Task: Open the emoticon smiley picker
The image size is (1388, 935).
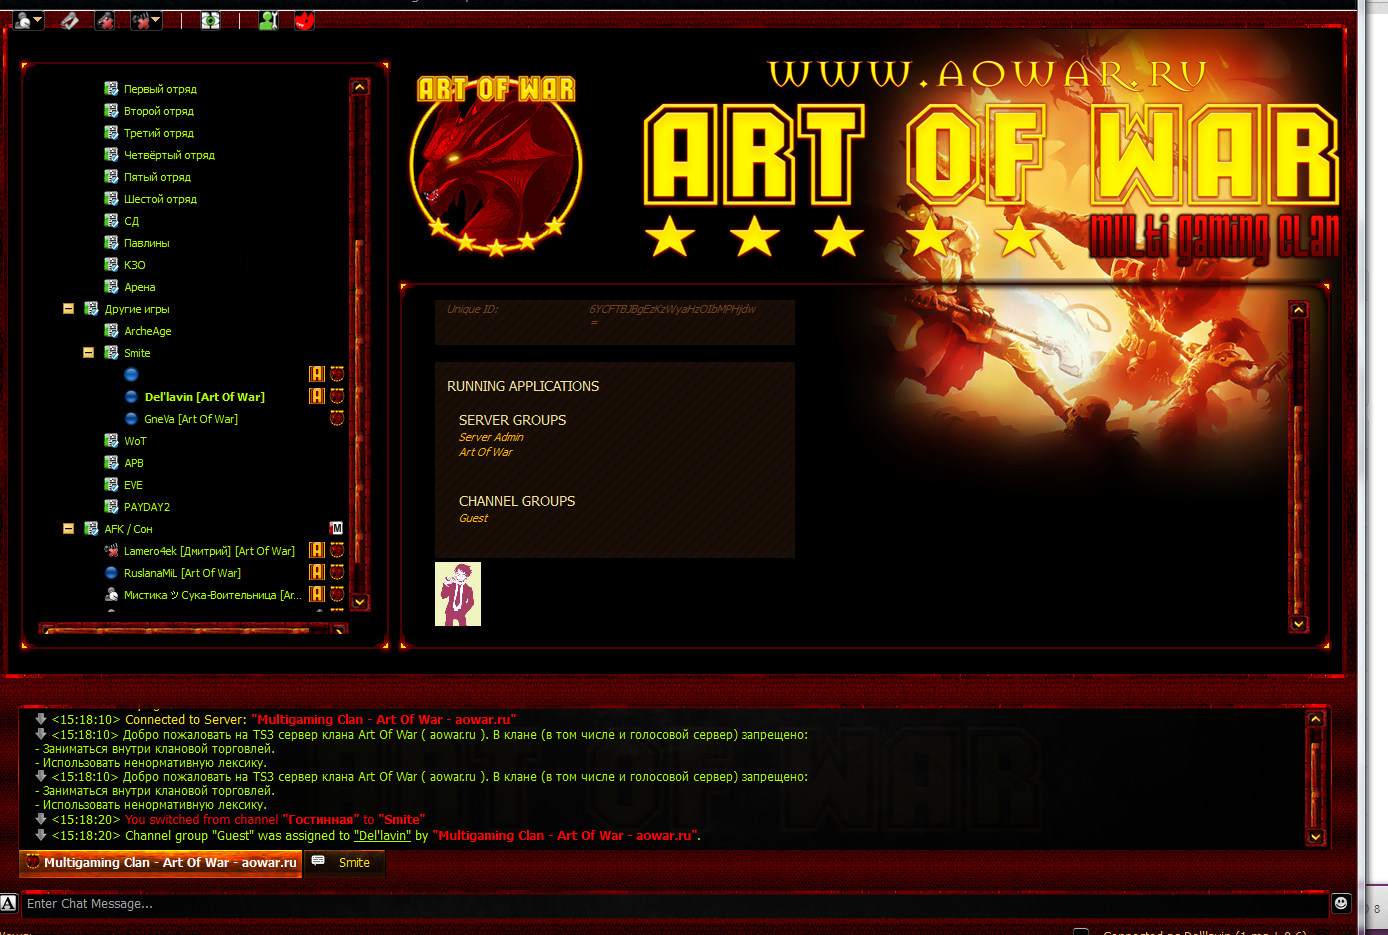Action: (x=1341, y=903)
